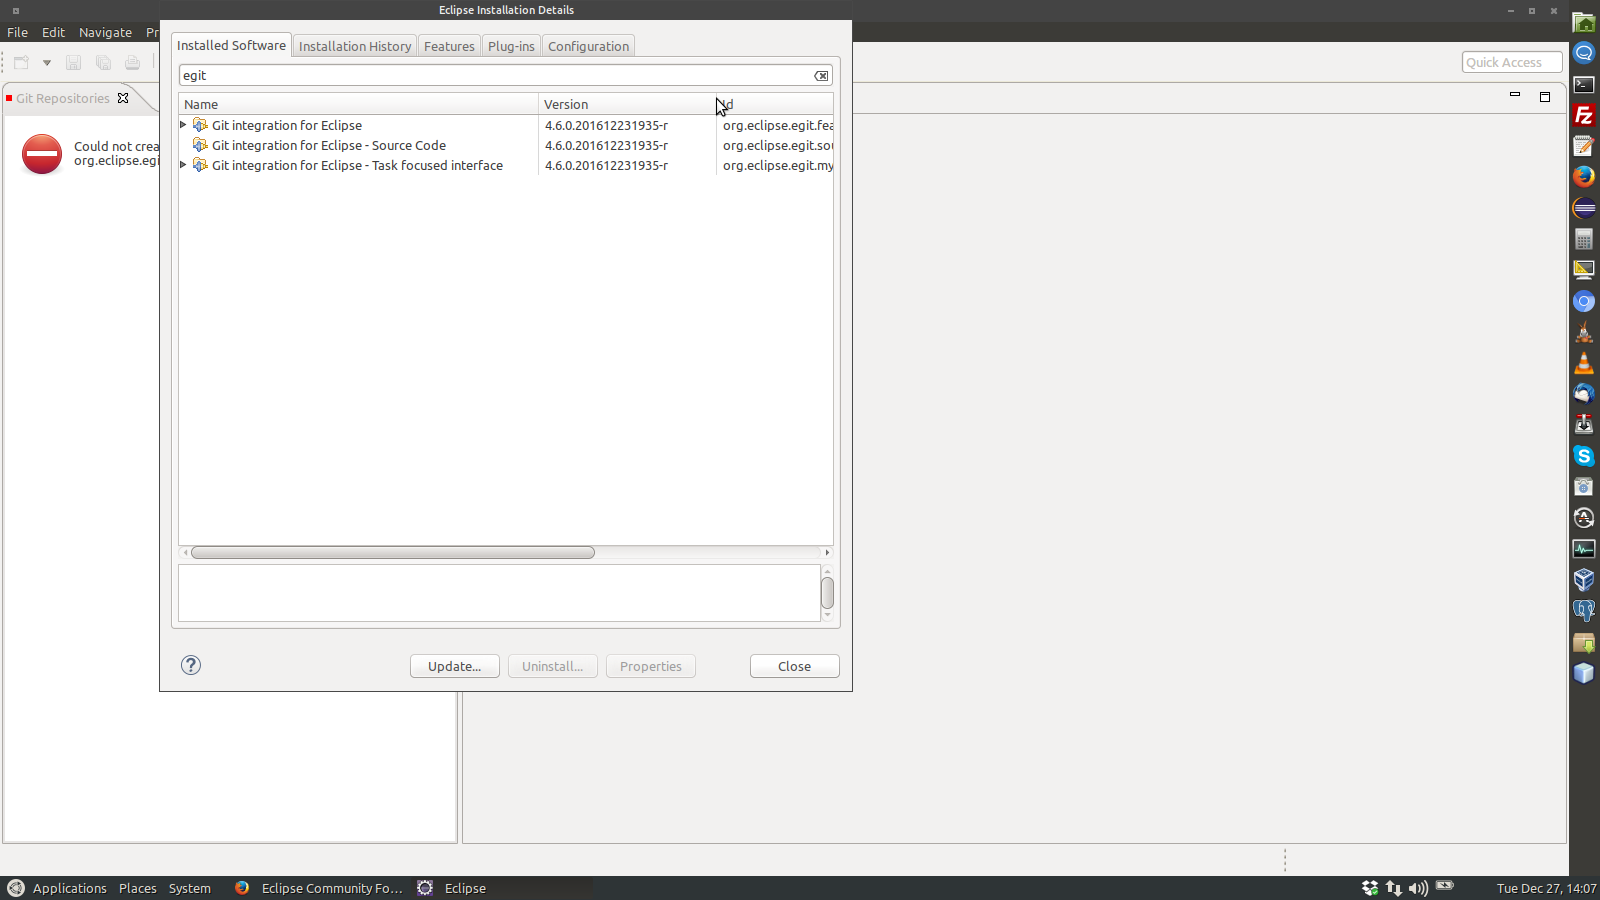Click the red error icon in Git Repositories

[x=42, y=154]
